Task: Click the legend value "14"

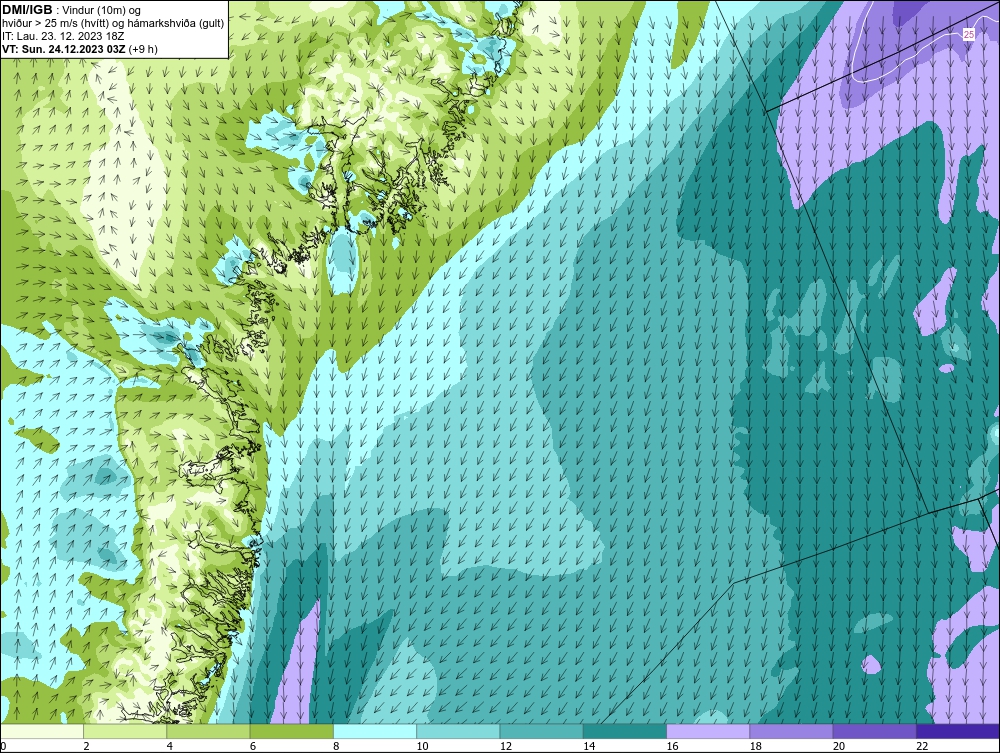Action: [x=589, y=746]
